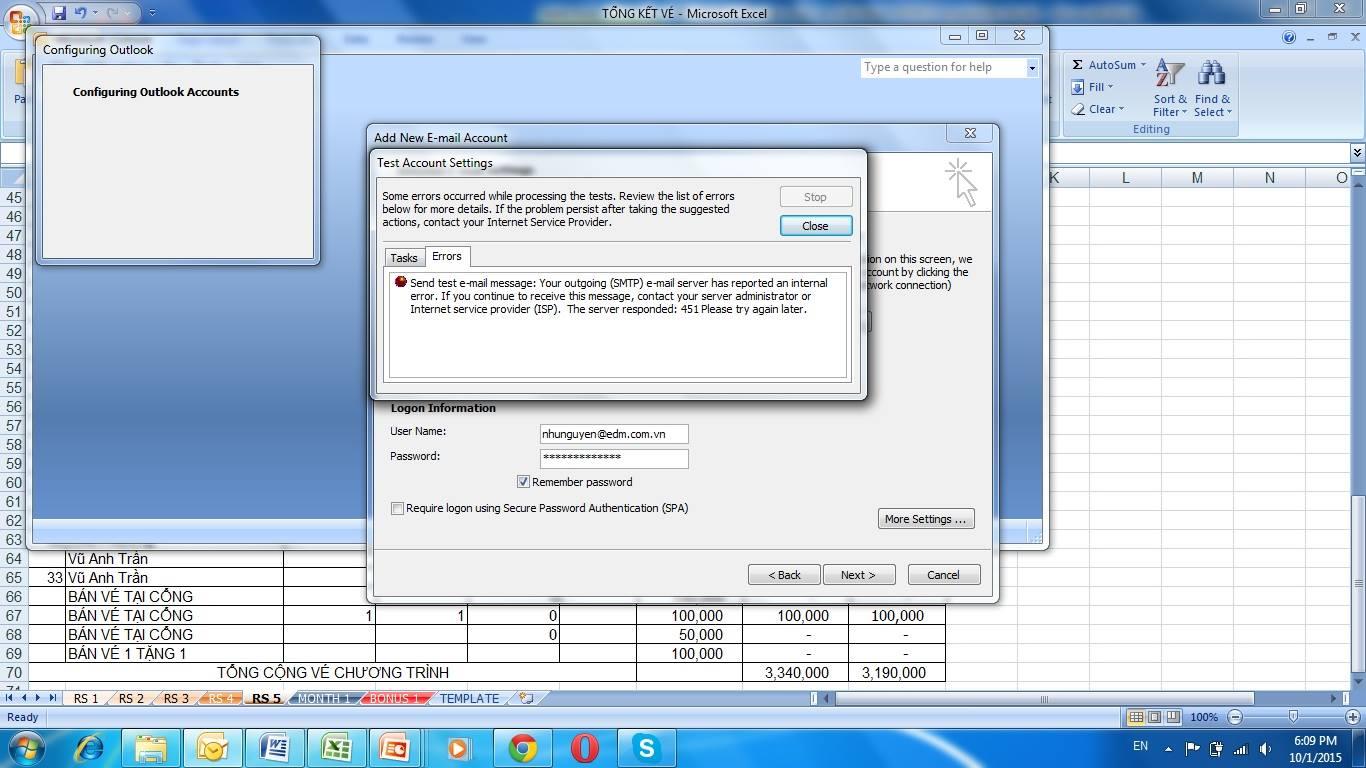
Task: Select the Errors tab
Action: (447, 257)
